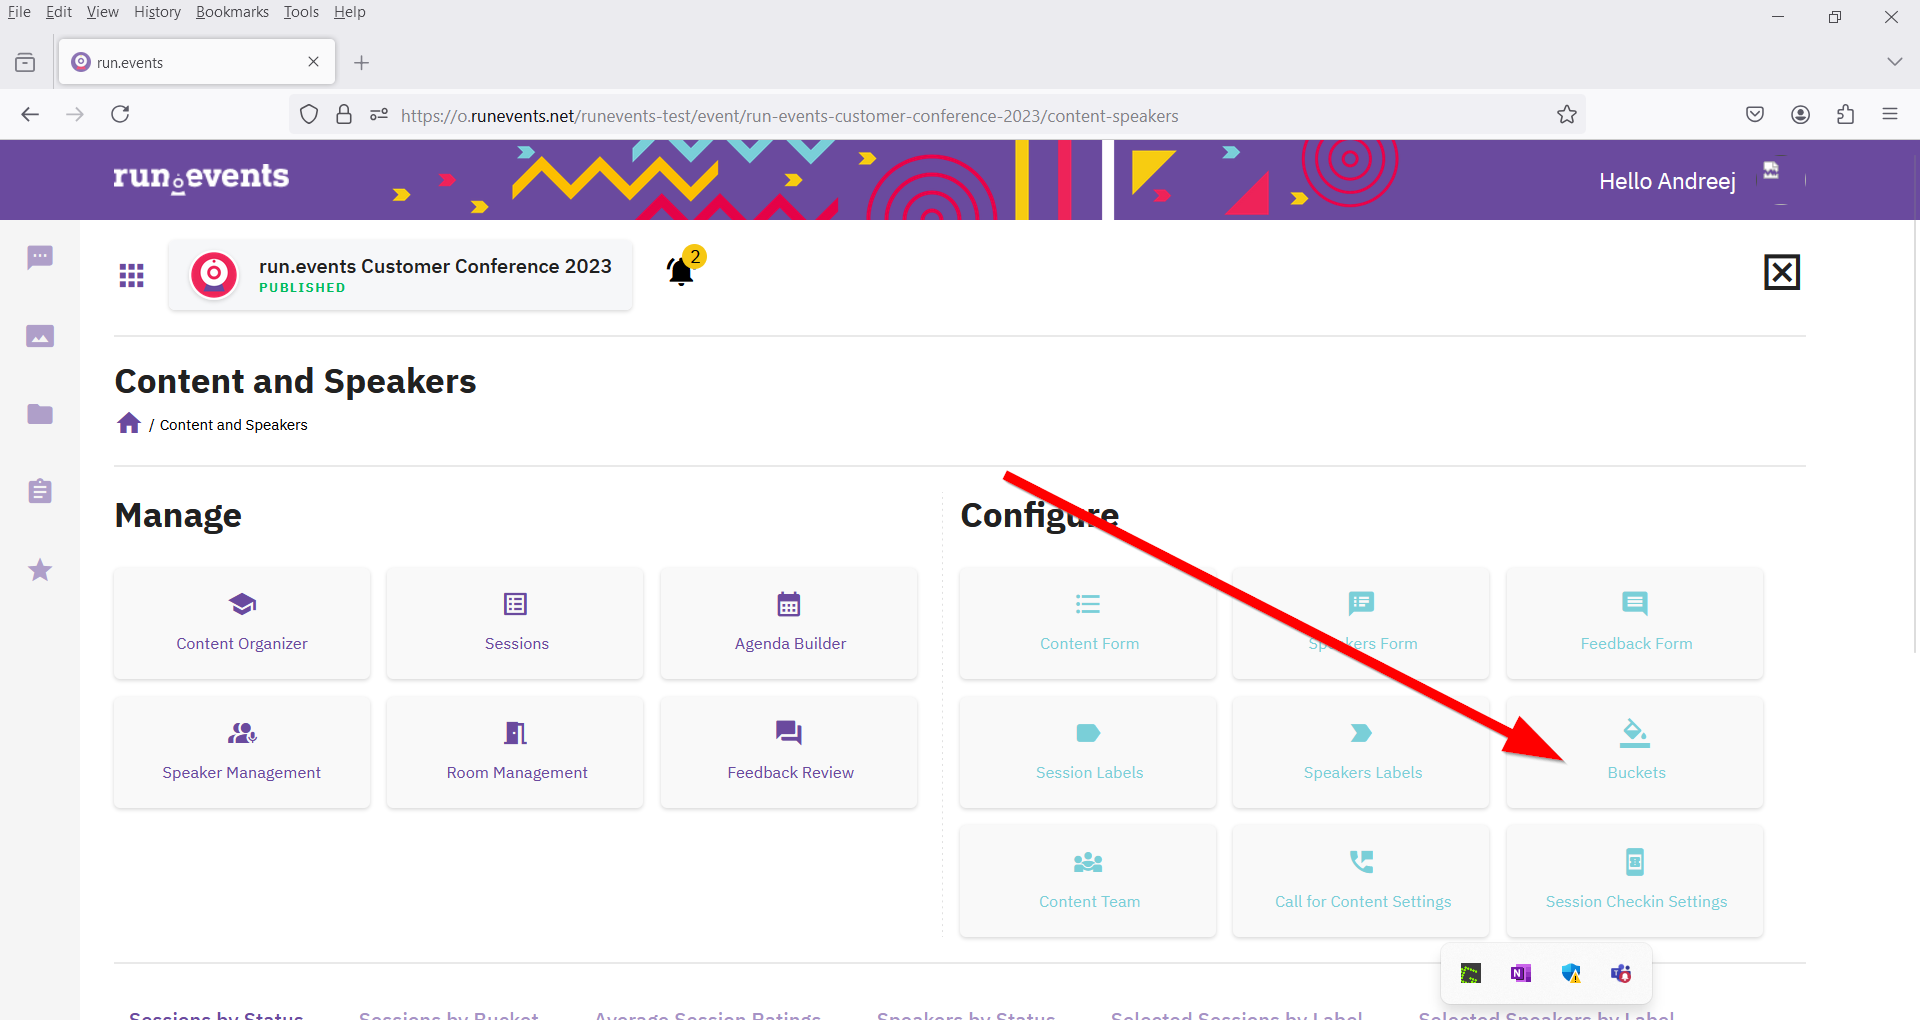Configure the Feedback Form
The image size is (1920, 1020).
click(x=1635, y=623)
